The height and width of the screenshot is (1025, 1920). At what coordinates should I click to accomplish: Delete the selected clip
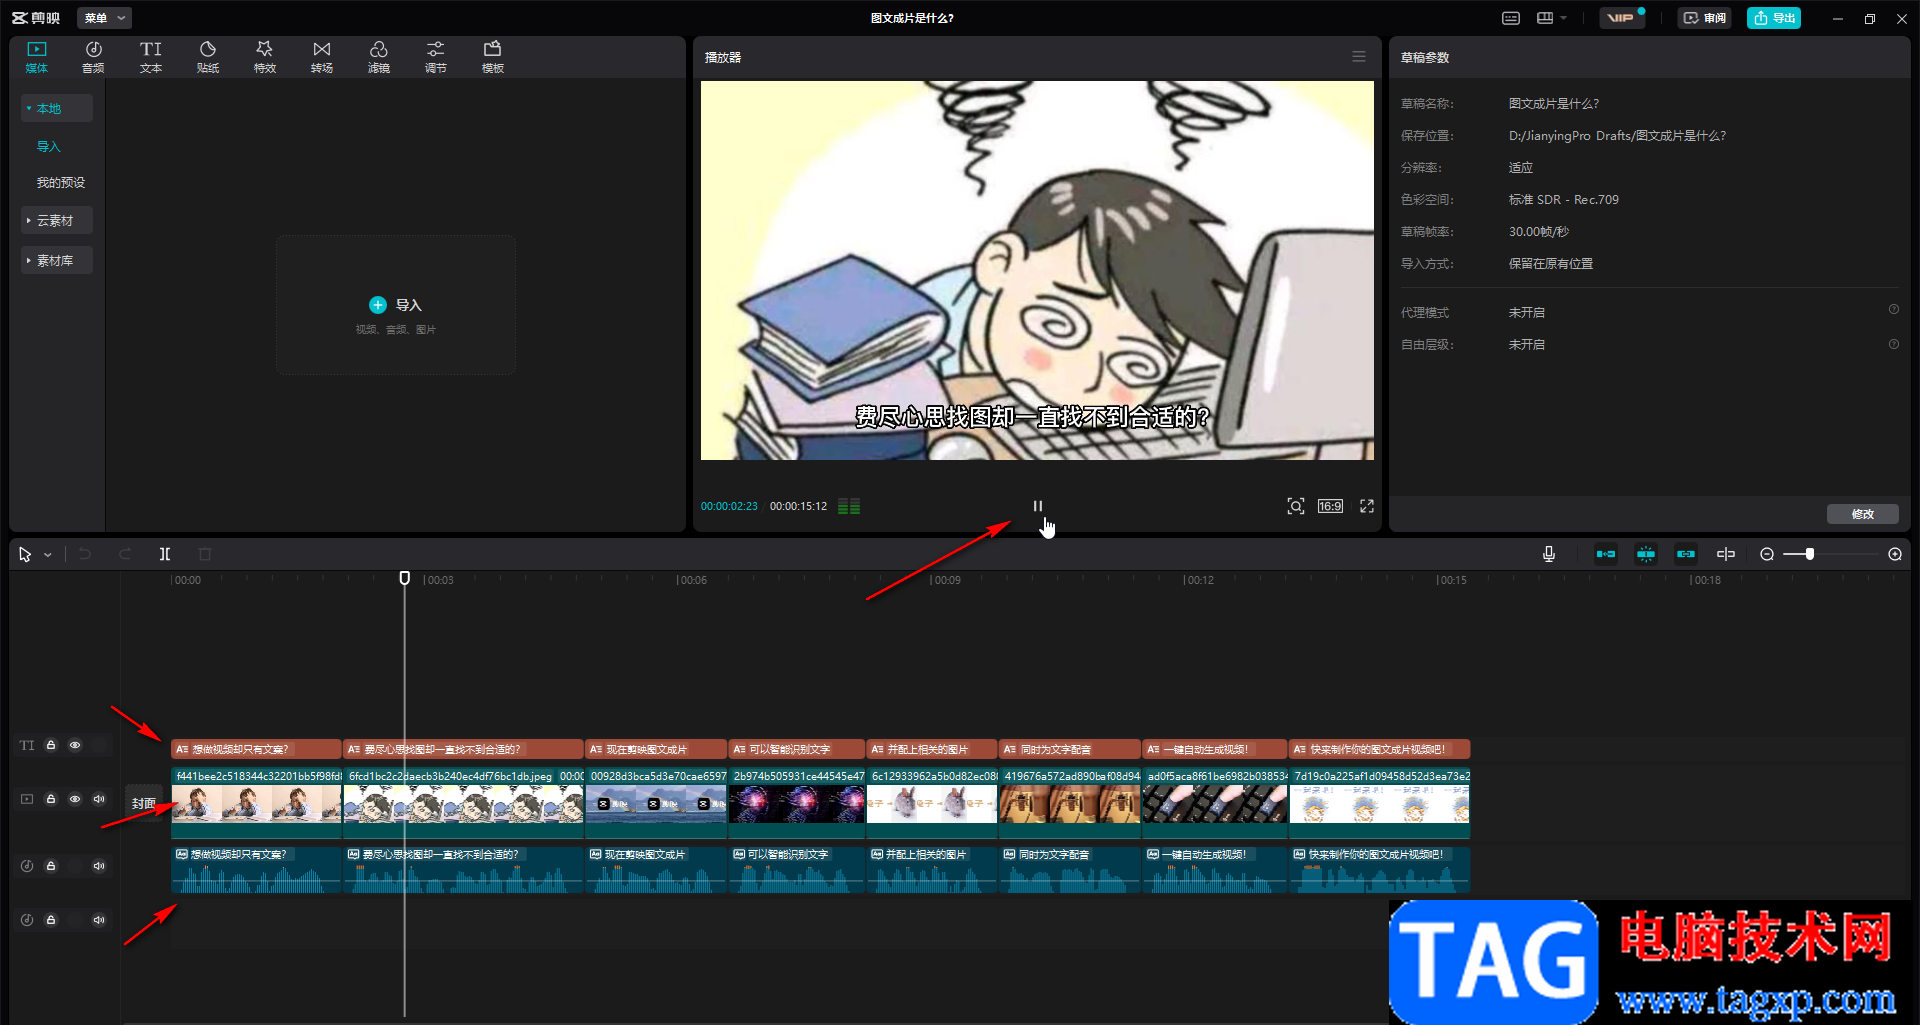click(x=205, y=554)
